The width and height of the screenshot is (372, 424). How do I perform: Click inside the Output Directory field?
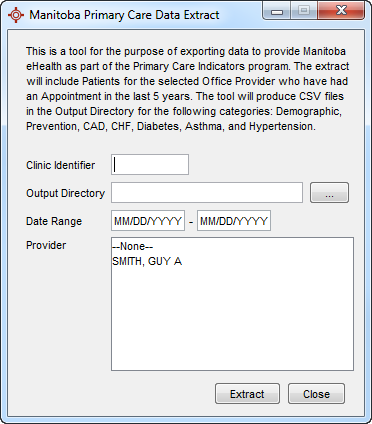point(207,192)
